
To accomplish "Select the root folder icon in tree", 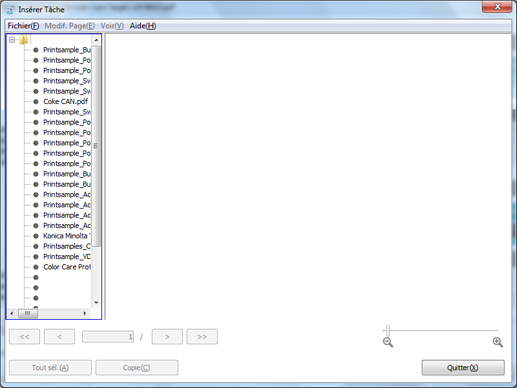I will pos(24,40).
